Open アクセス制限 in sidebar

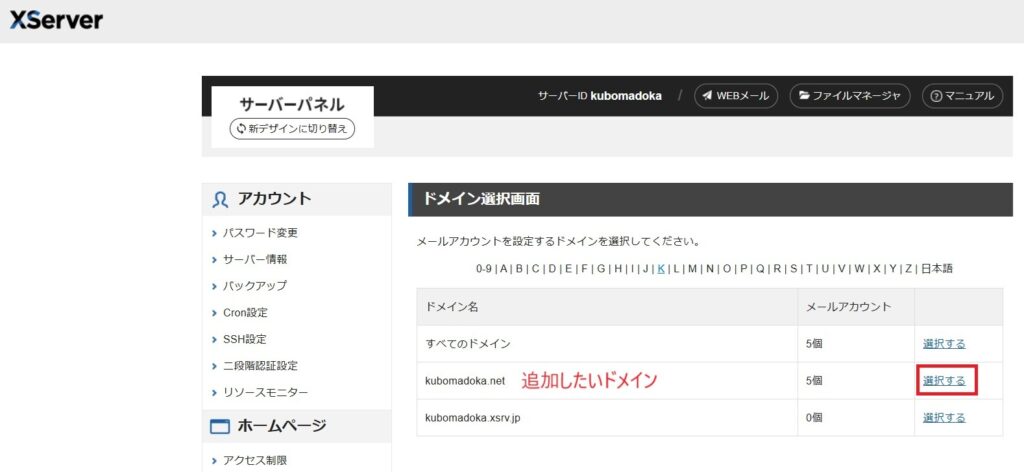pyautogui.click(x=255, y=460)
